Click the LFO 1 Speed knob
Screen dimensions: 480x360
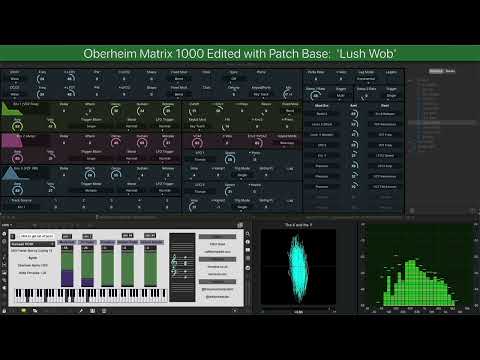[x=230, y=159]
